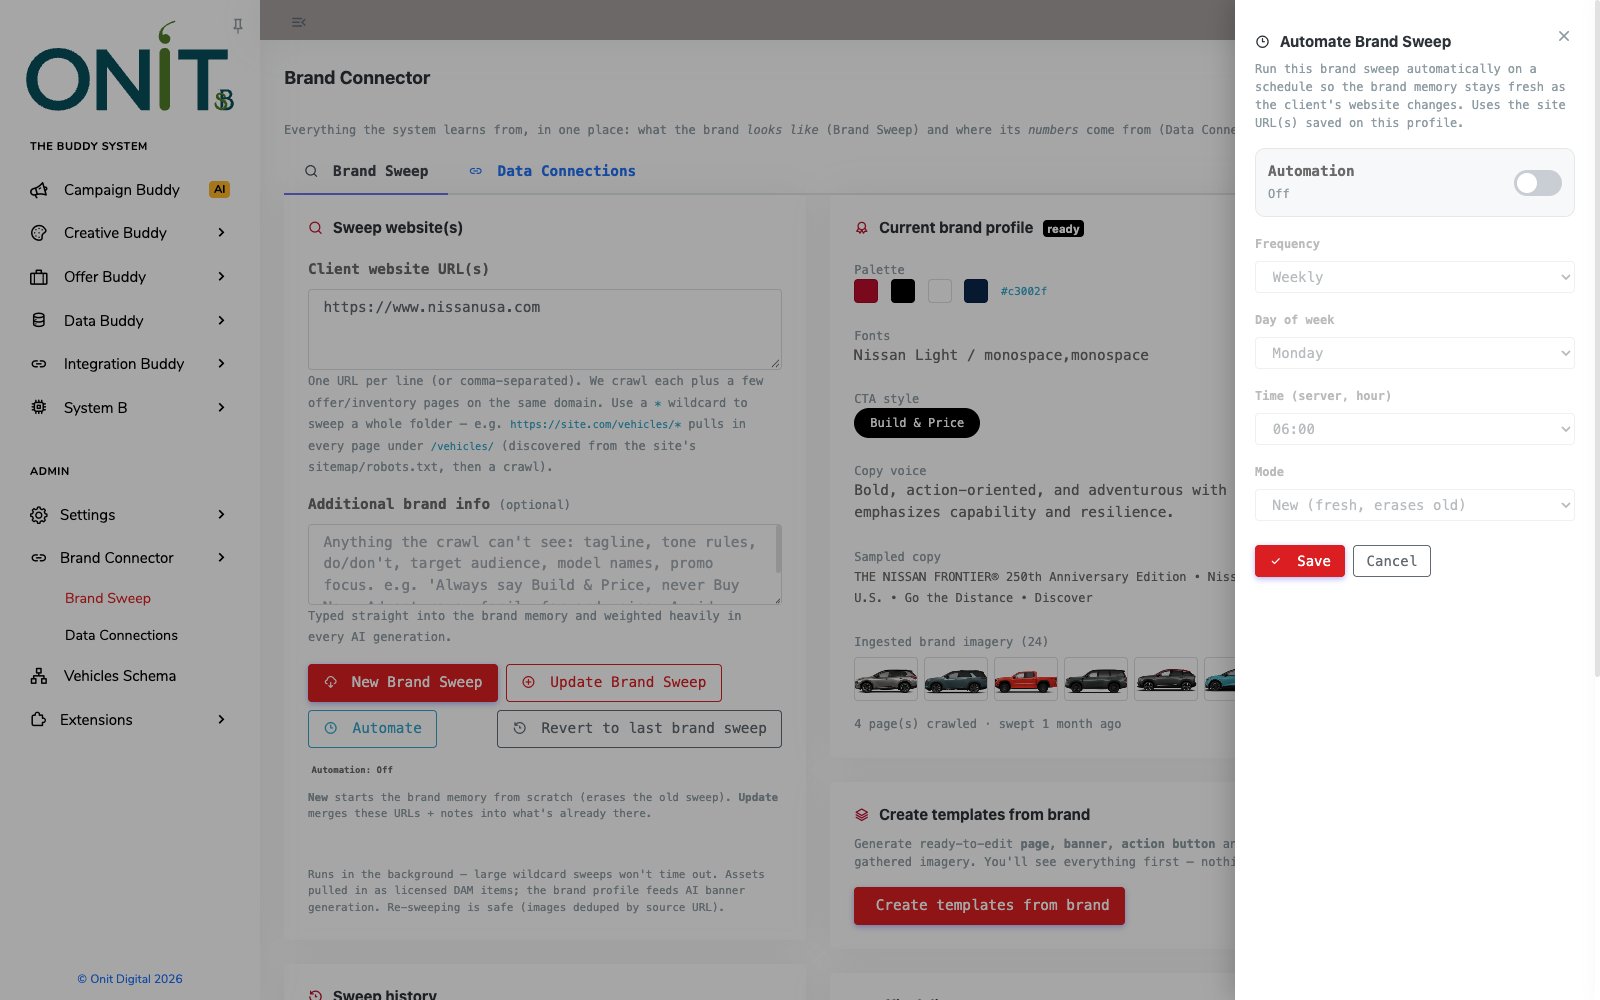Screen dimensions: 1600x1000
Task: Click the Client website URL(s) text area
Action: click(x=545, y=329)
